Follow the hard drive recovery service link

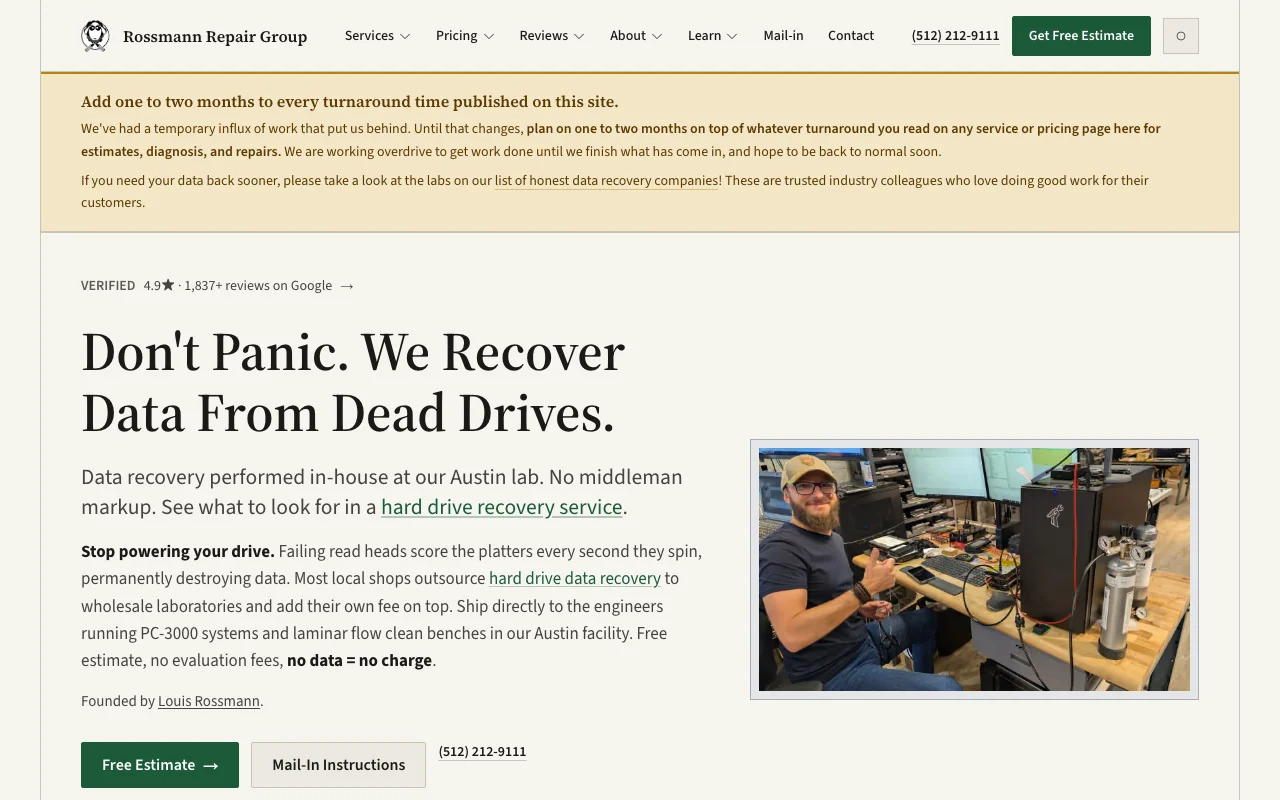coord(502,507)
